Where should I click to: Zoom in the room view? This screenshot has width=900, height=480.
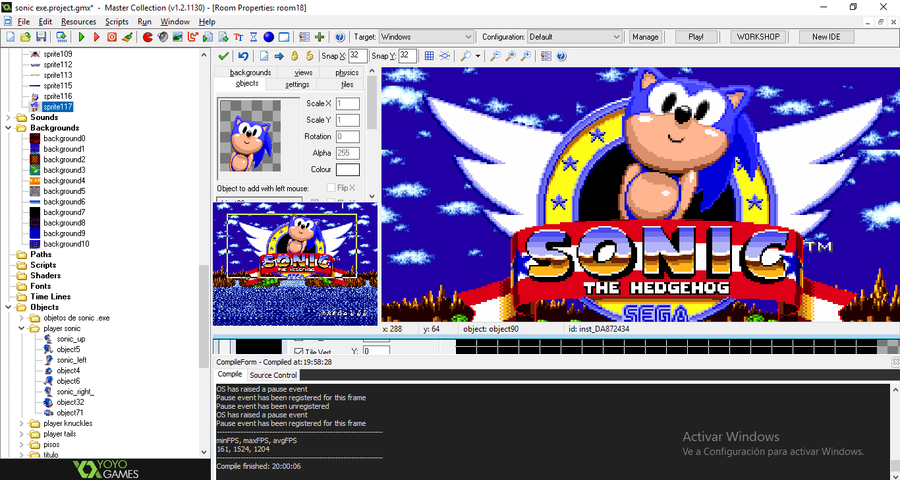pyautogui.click(x=525, y=56)
